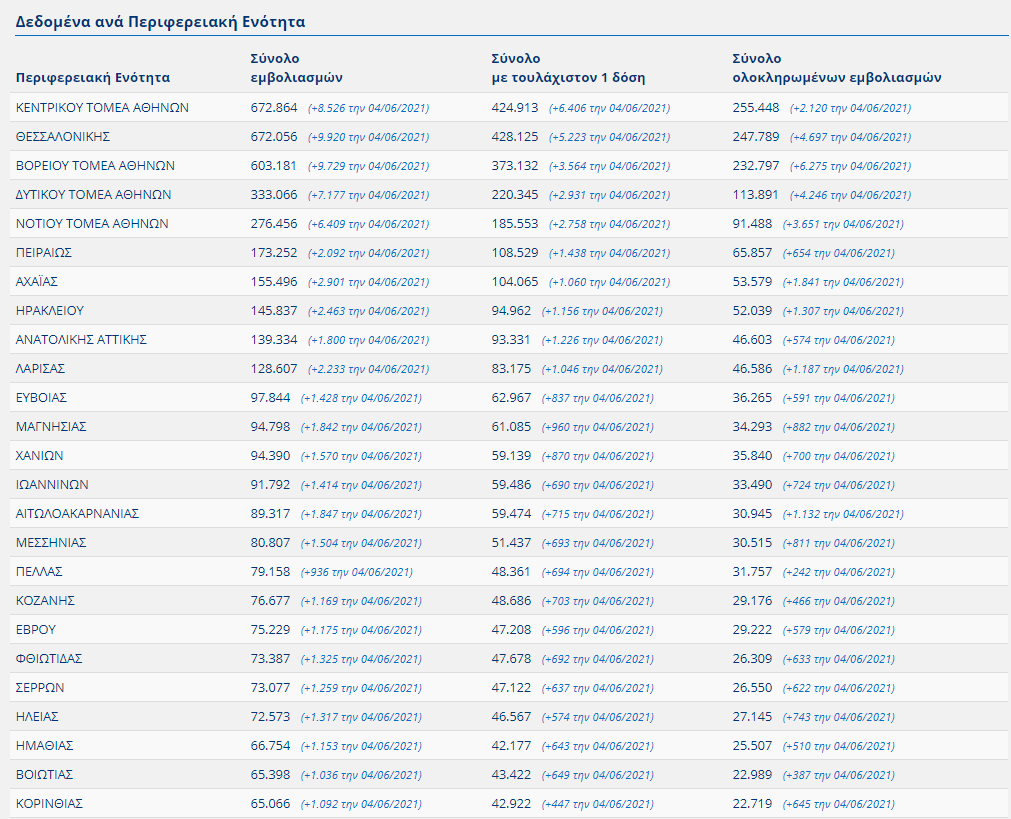Select the ΦΘΙΩΤΙΔΑΣ row name
Image resolution: width=1011 pixels, height=819 pixels.
click(49, 659)
